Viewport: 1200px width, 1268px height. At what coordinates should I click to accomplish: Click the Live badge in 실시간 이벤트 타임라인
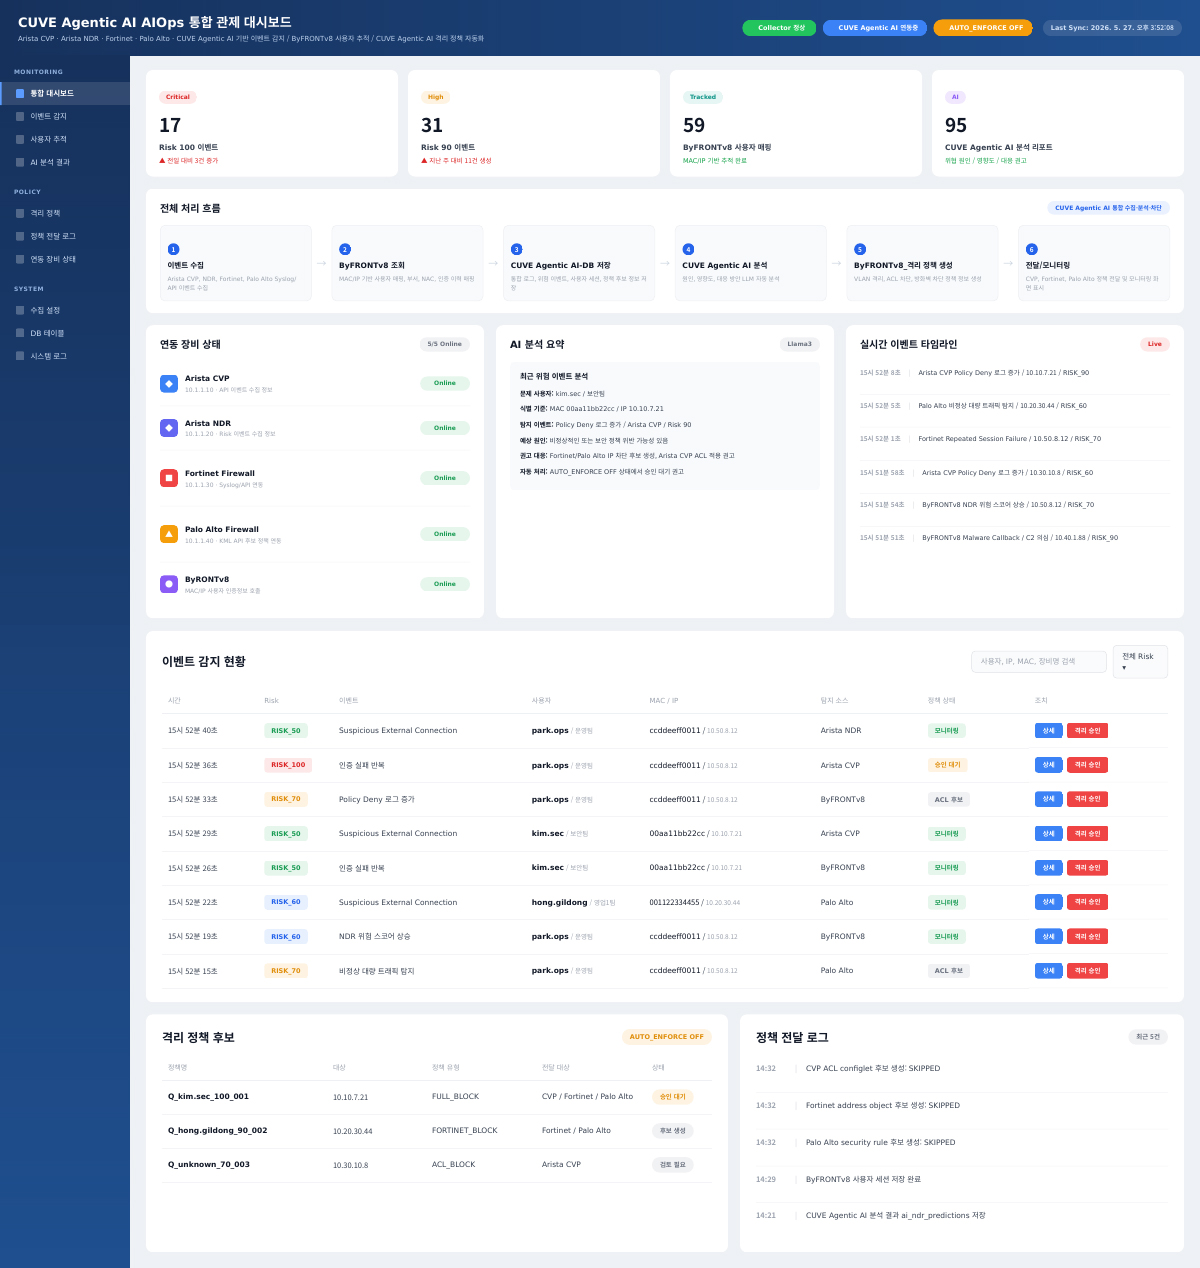[1155, 344]
